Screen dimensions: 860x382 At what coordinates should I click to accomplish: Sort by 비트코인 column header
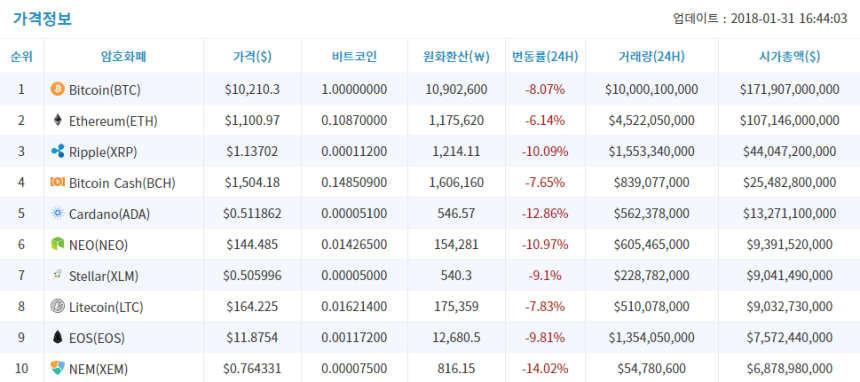354,56
